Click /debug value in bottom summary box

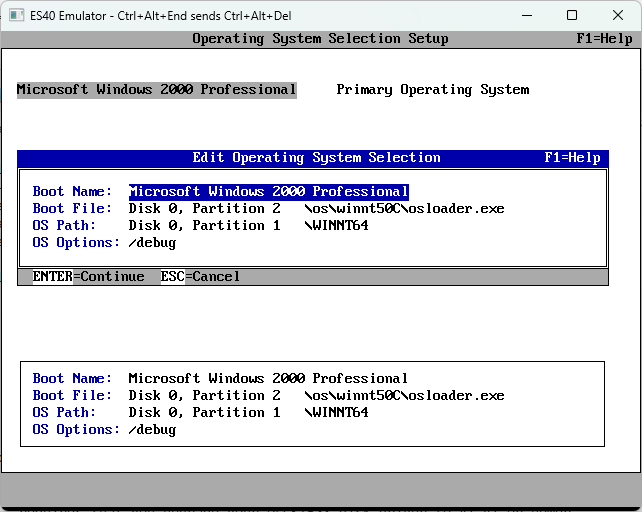152,430
